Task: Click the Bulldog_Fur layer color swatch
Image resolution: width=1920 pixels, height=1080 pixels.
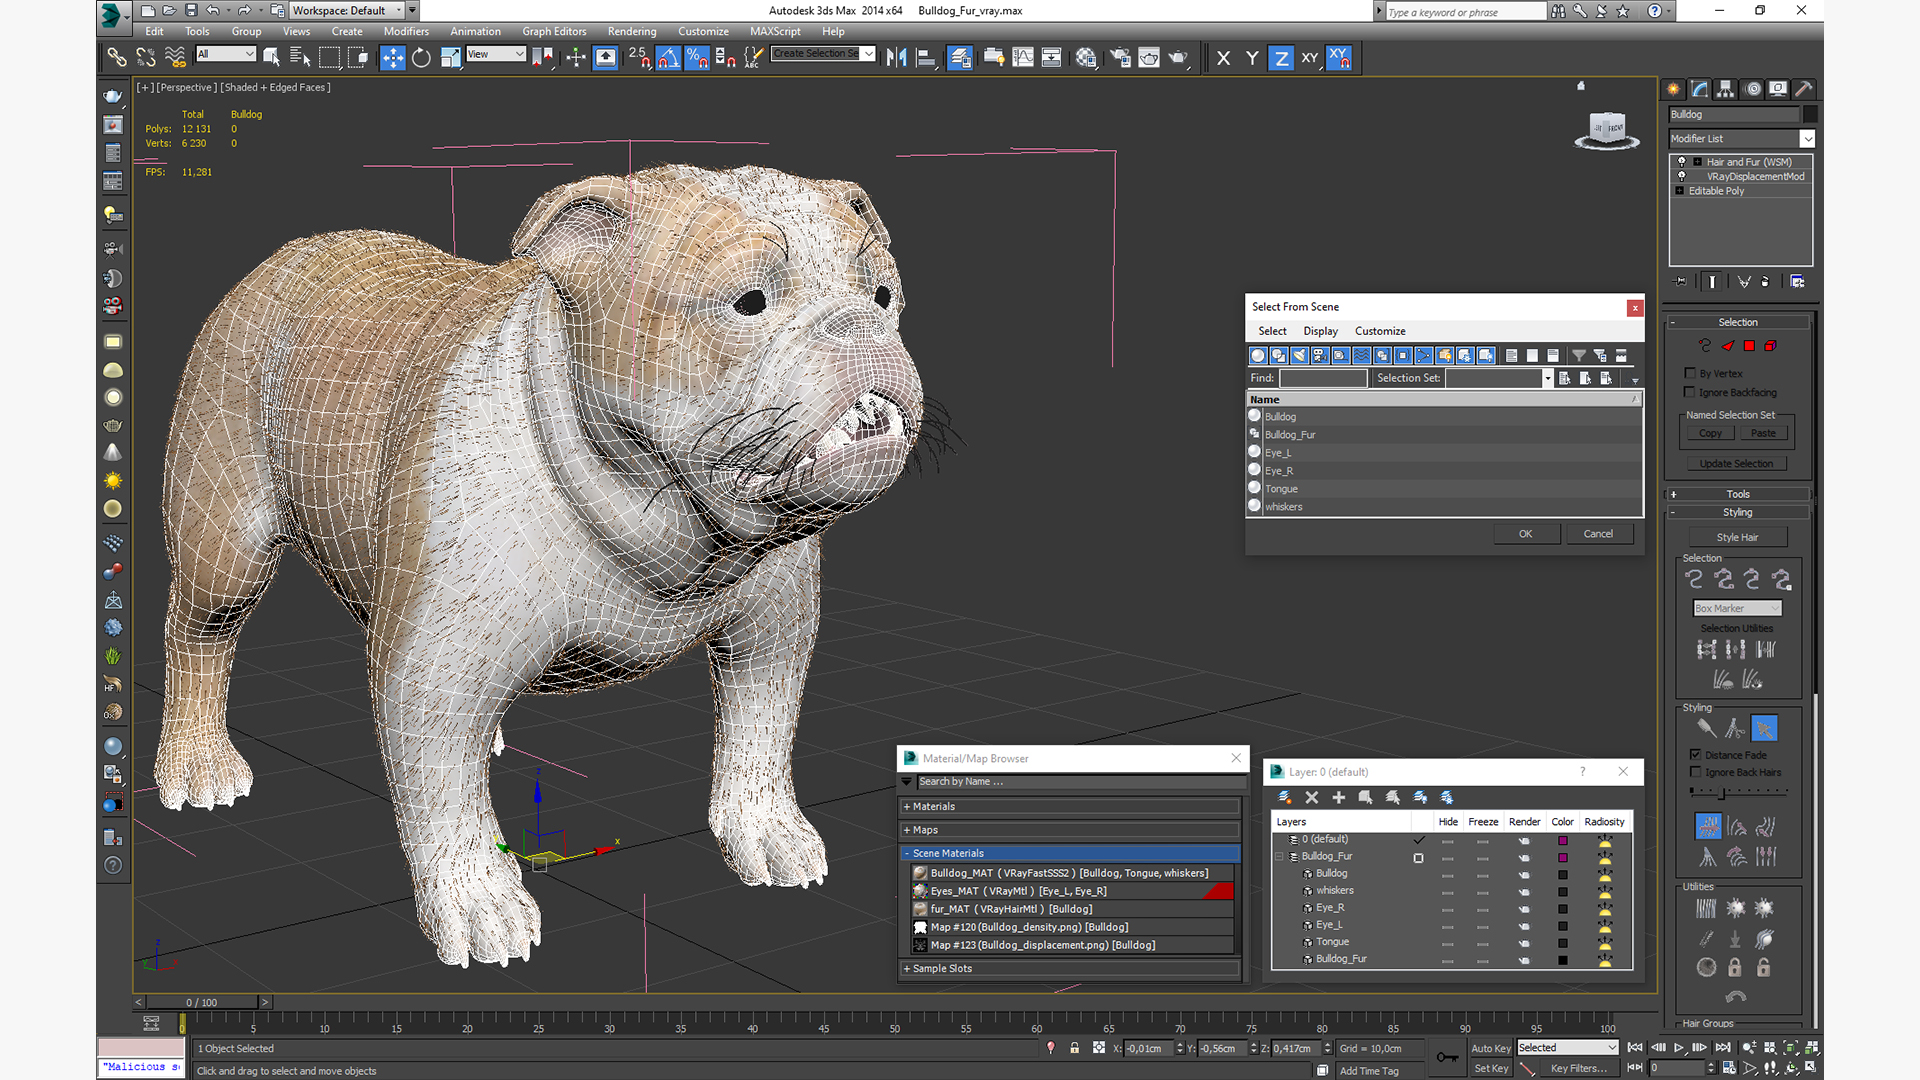Action: coord(1563,857)
